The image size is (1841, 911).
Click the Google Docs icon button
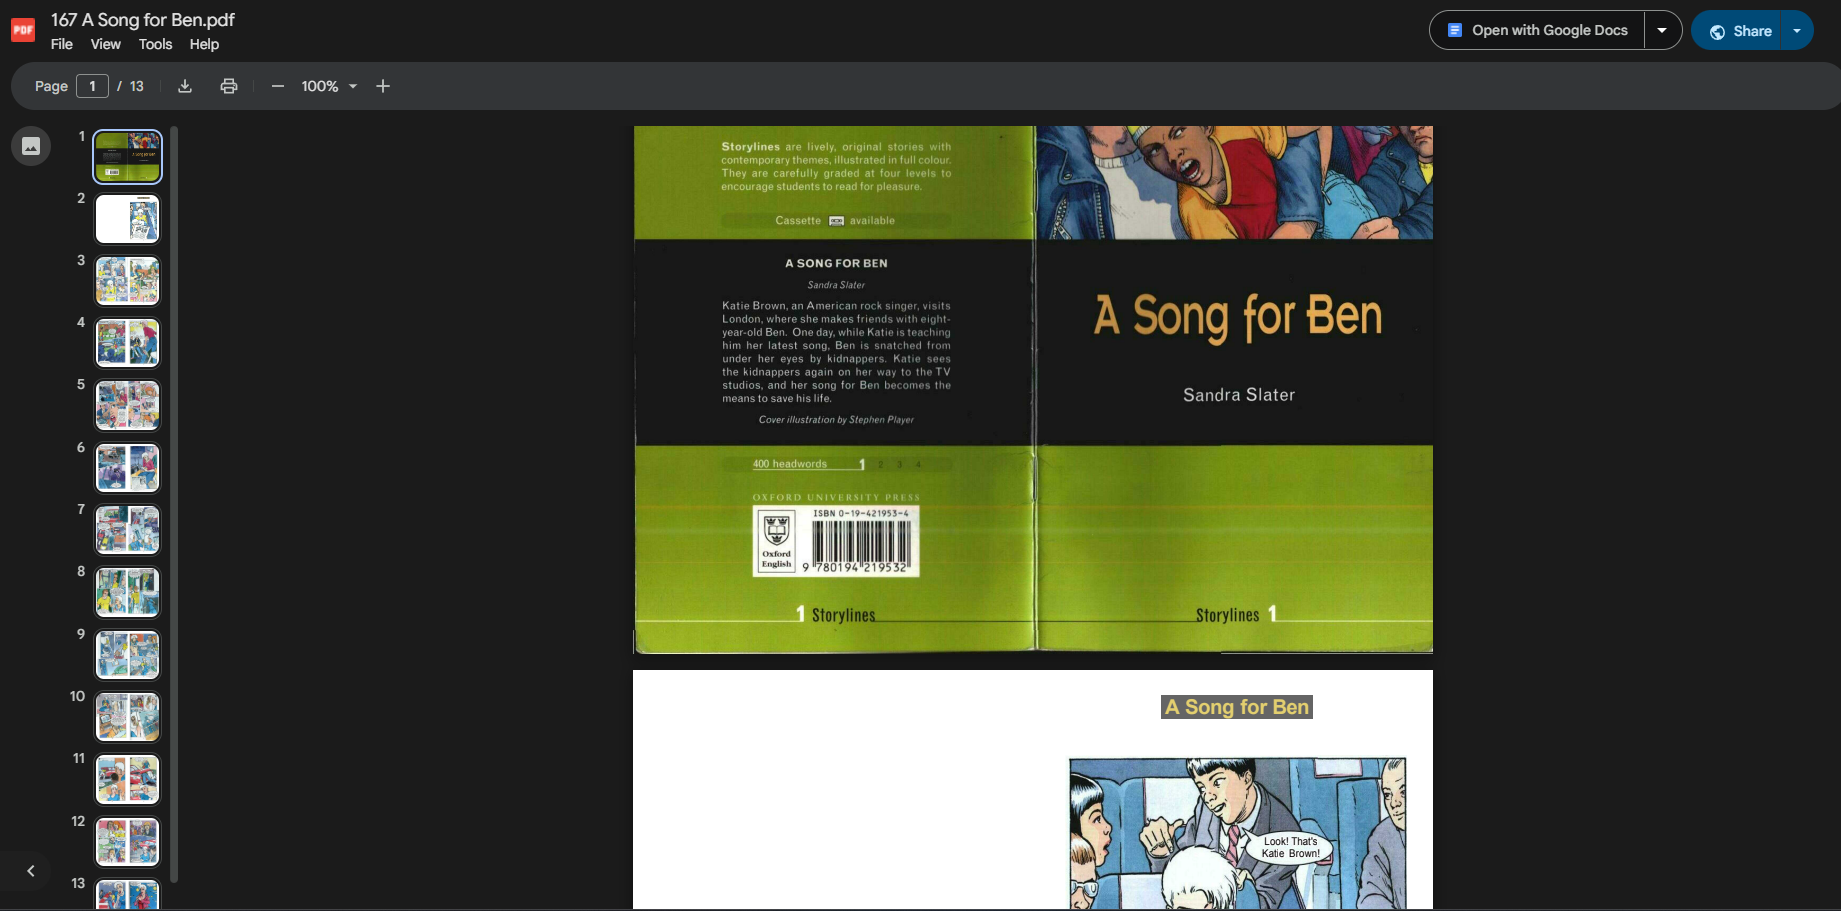(1455, 30)
